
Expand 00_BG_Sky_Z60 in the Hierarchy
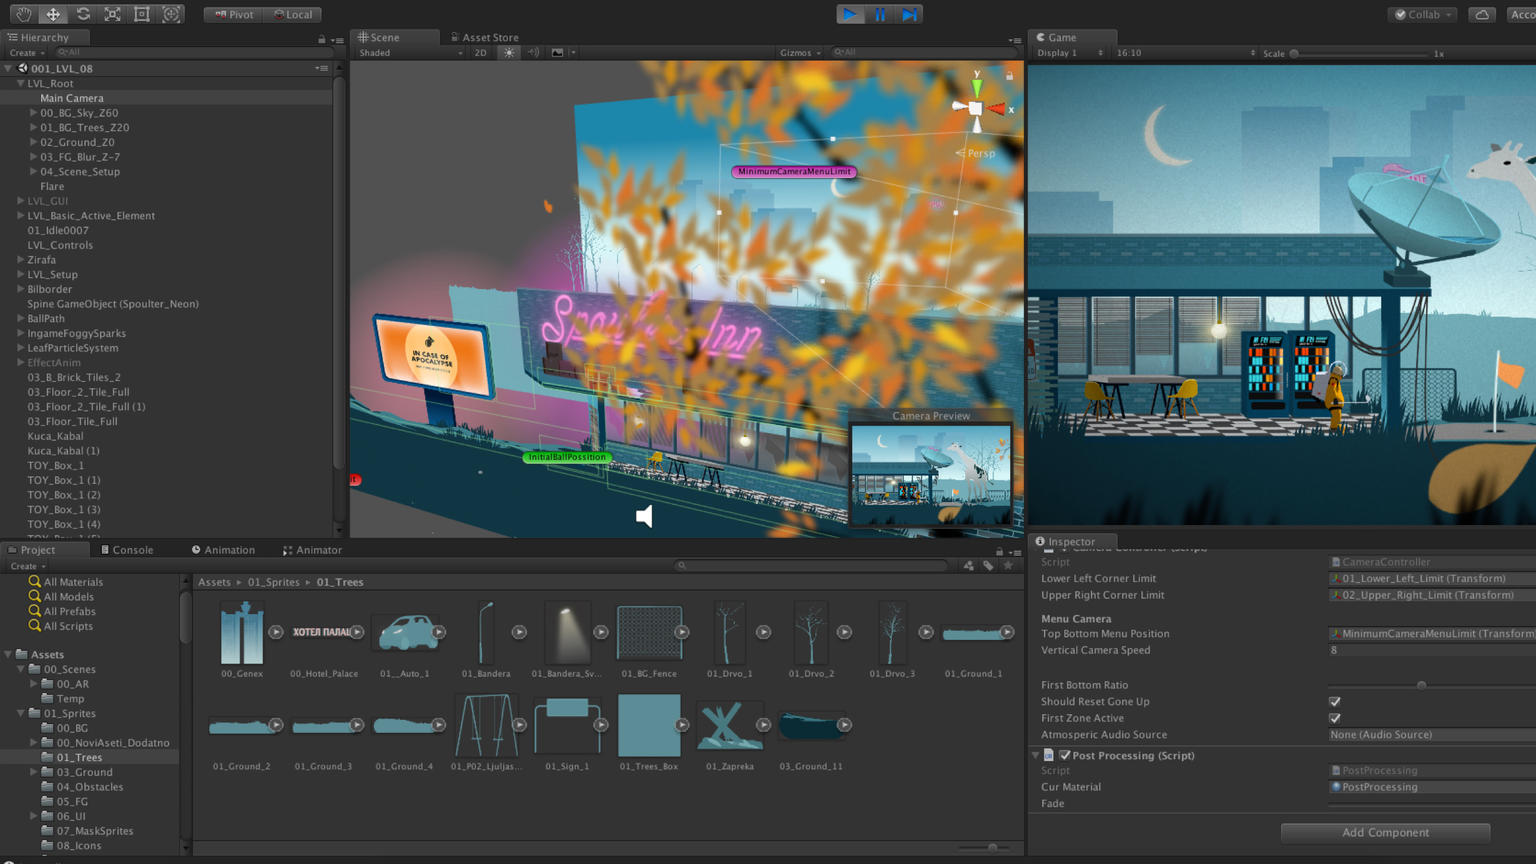(34, 113)
